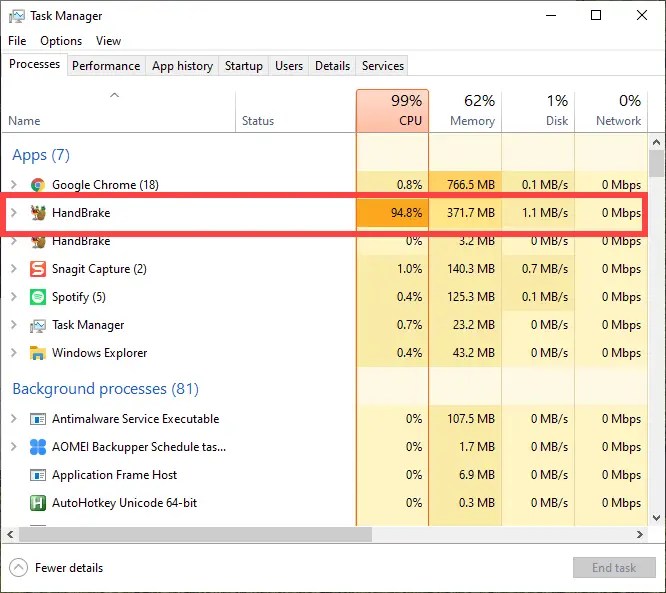Click the 140.3 MB memory value
Screen dimensions: 666x593
[471, 268]
